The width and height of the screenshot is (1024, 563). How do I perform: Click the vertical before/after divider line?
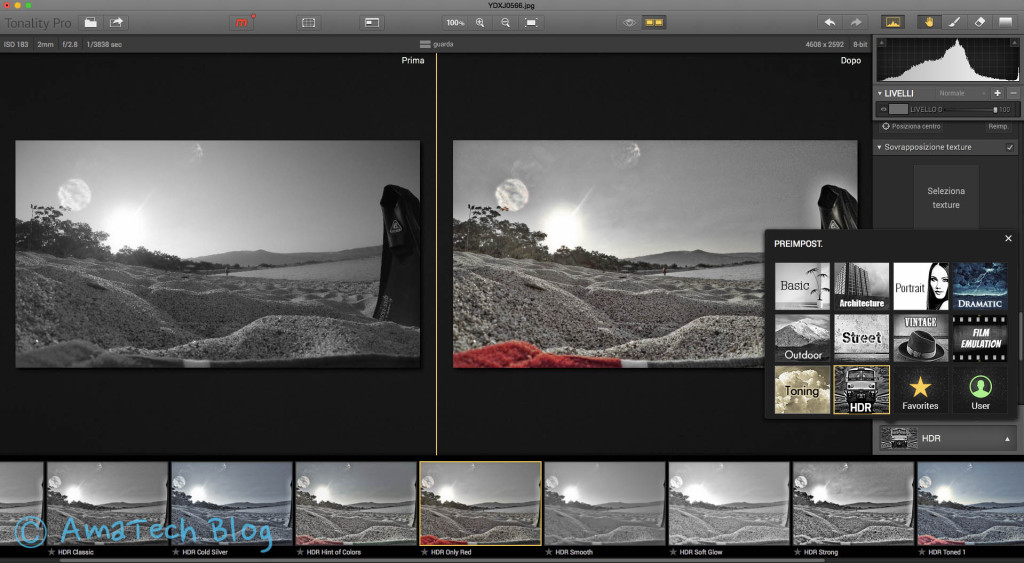[436, 255]
